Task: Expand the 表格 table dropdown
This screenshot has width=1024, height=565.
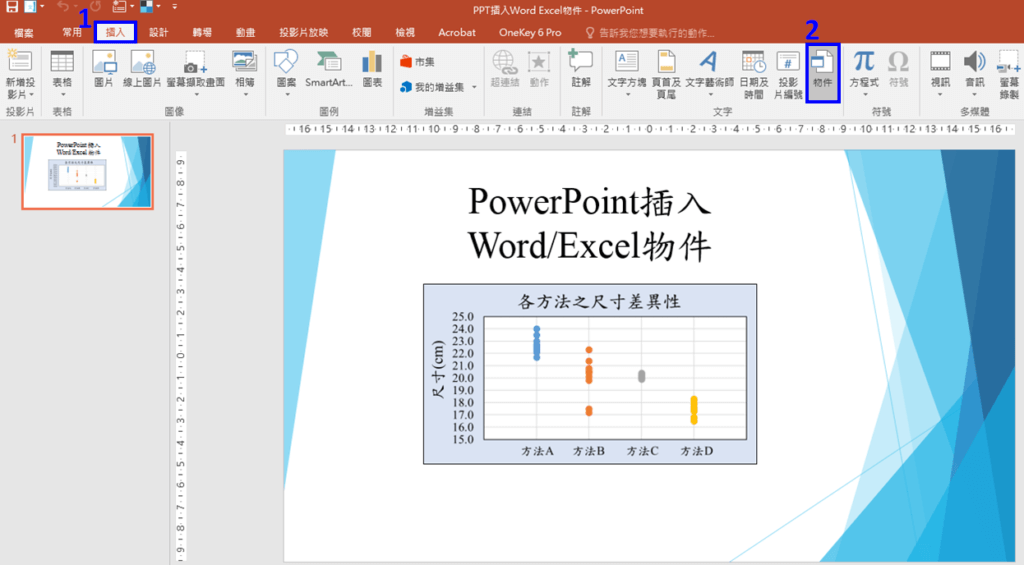Action: (62, 93)
